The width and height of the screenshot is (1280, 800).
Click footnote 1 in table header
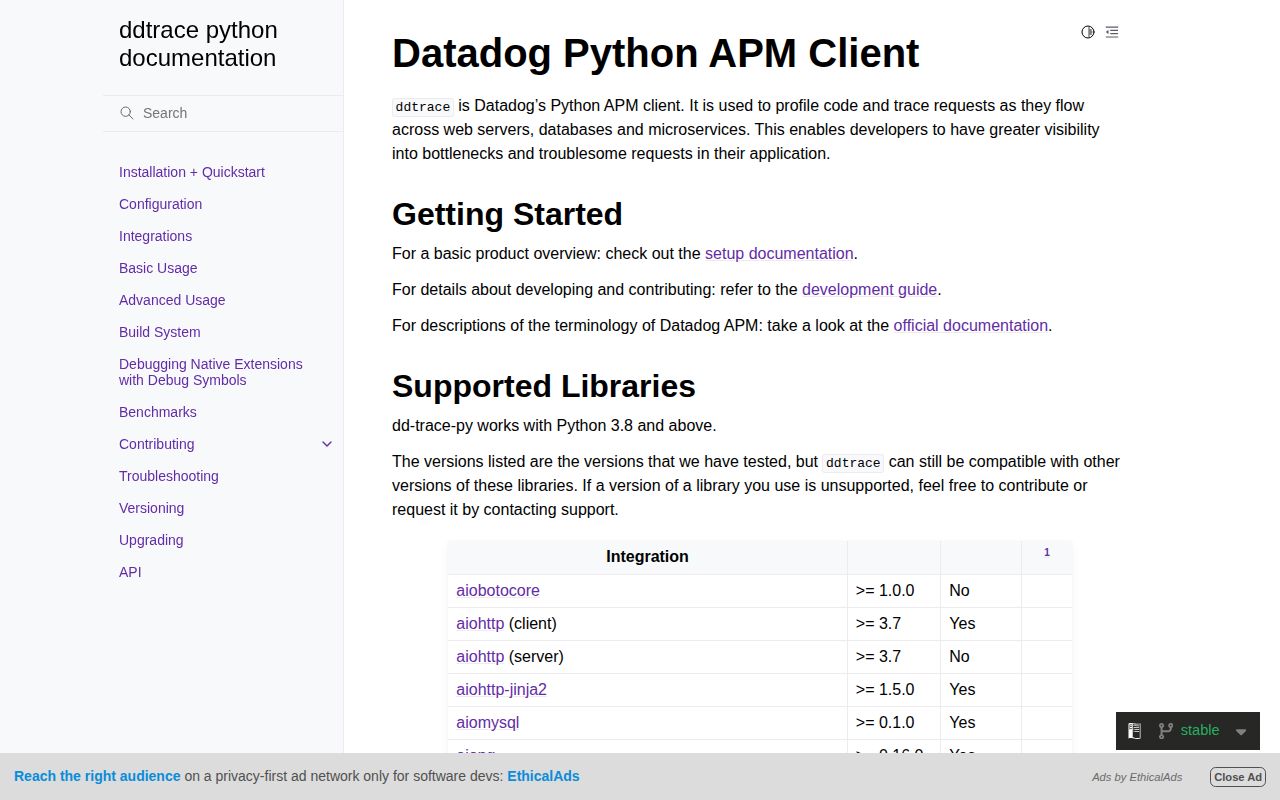tap(1047, 552)
